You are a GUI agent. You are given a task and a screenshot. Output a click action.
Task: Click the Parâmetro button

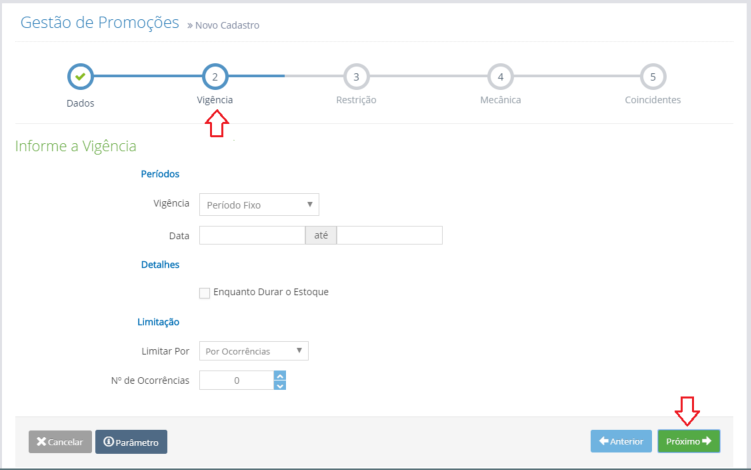(131, 442)
